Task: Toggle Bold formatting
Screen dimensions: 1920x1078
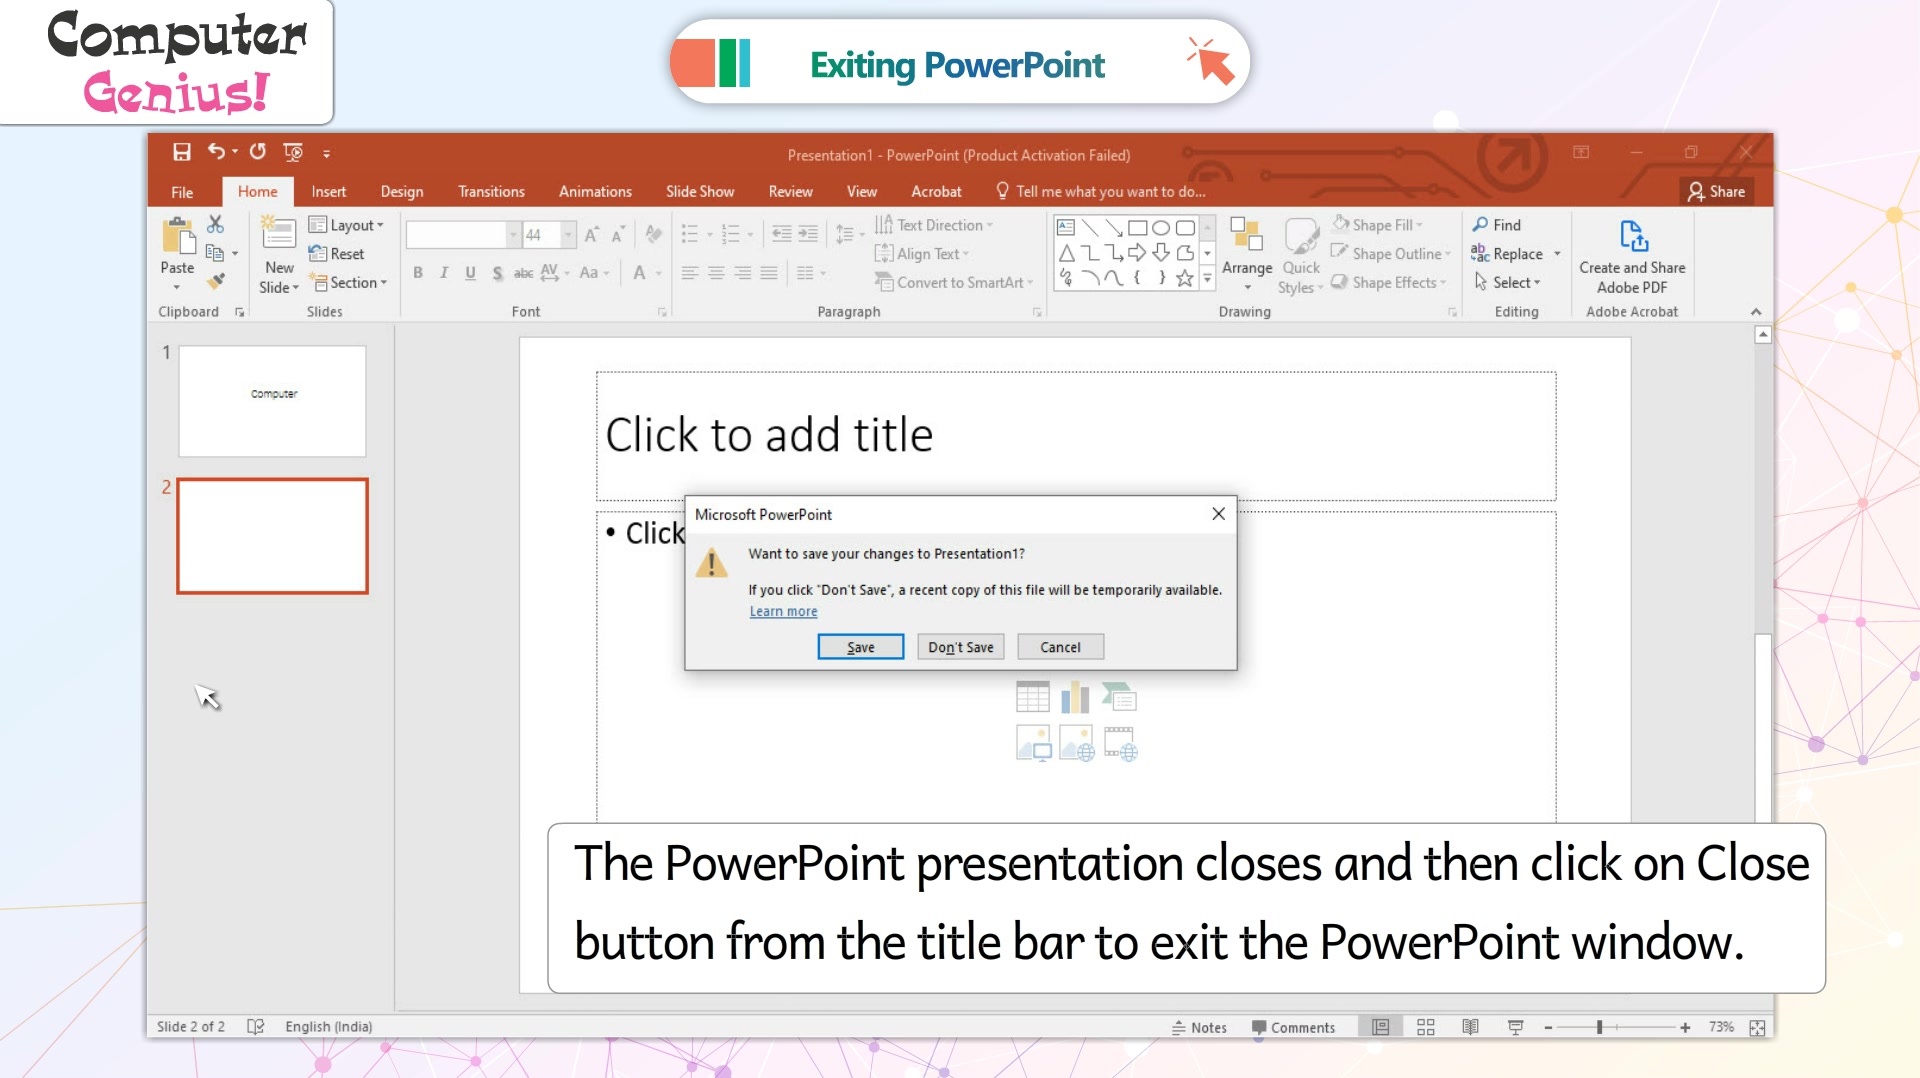Action: pyautogui.click(x=418, y=273)
